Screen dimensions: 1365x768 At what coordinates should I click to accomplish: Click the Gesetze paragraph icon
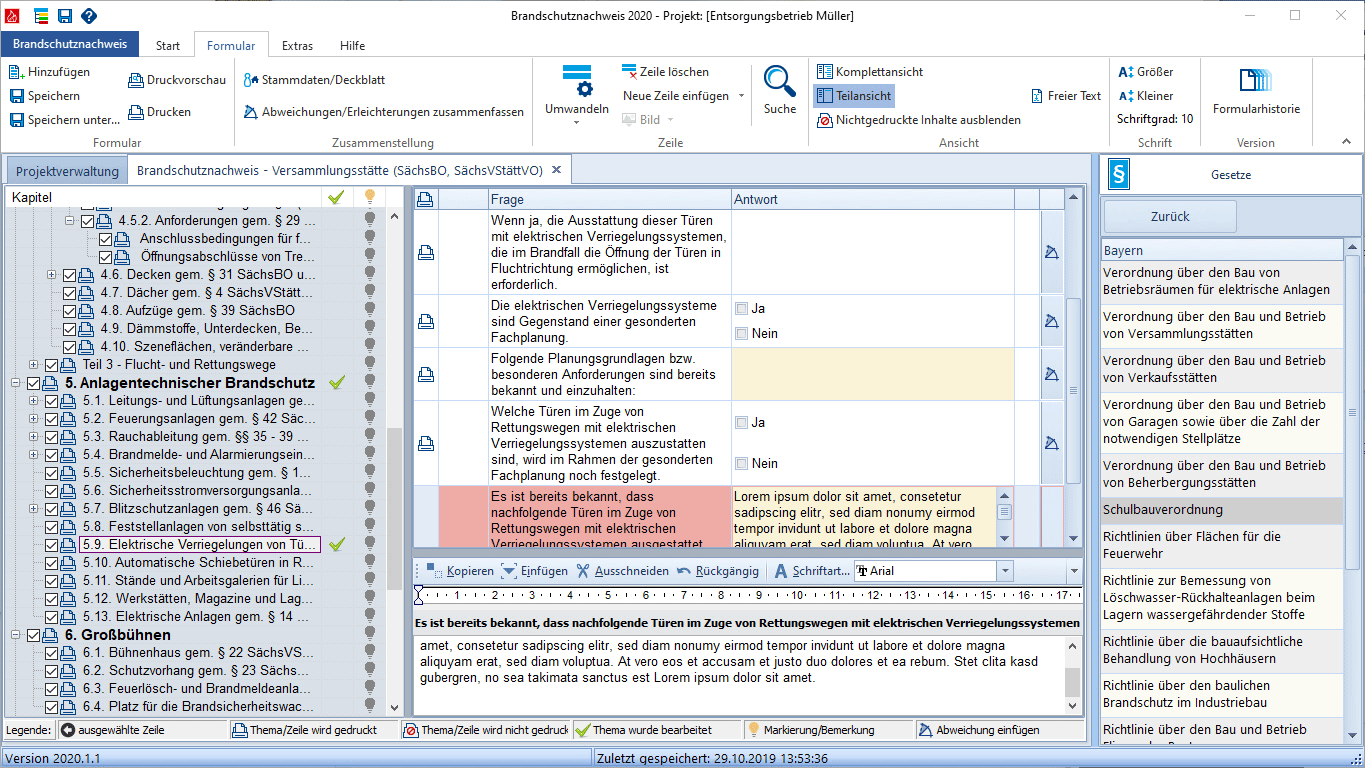(x=1119, y=175)
